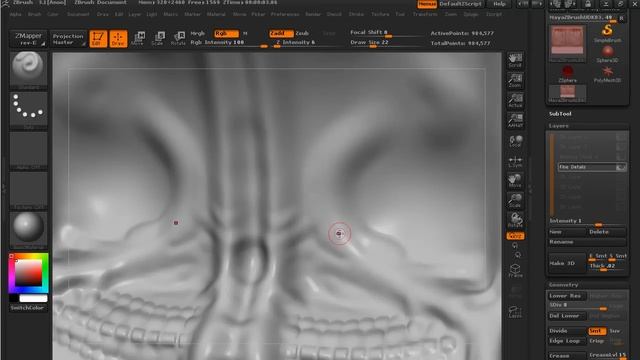640x360 pixels.
Task: Click the Frame mesh icon
Action: tap(515, 271)
